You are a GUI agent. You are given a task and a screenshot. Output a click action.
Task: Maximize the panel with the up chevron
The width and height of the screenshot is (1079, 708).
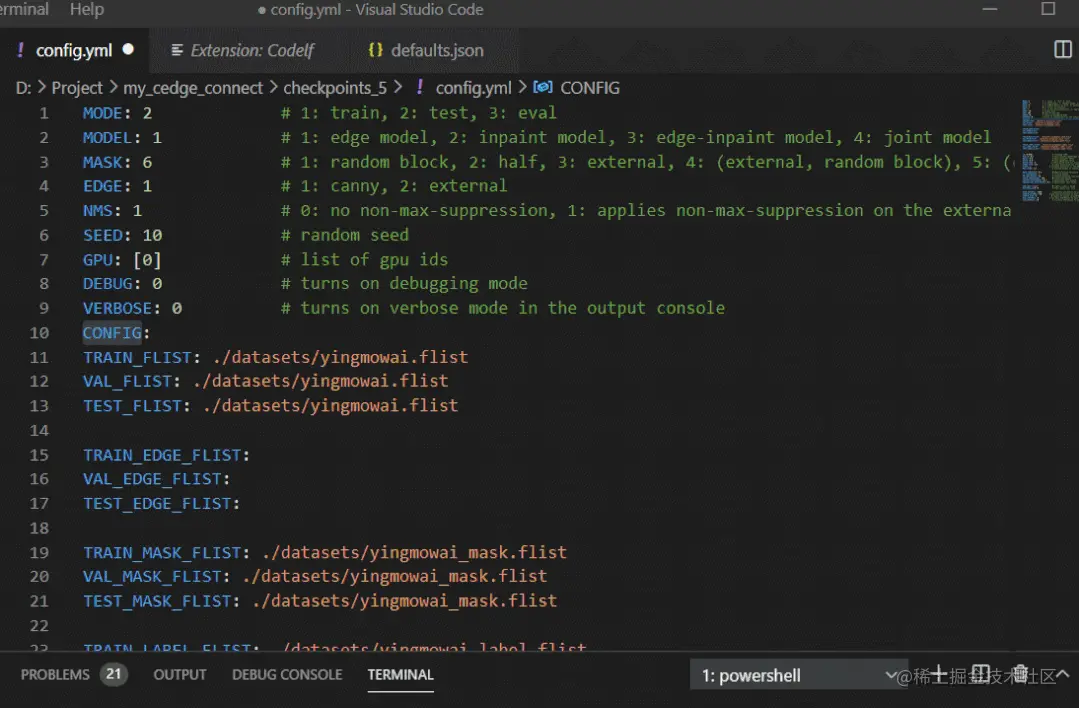click(1062, 675)
